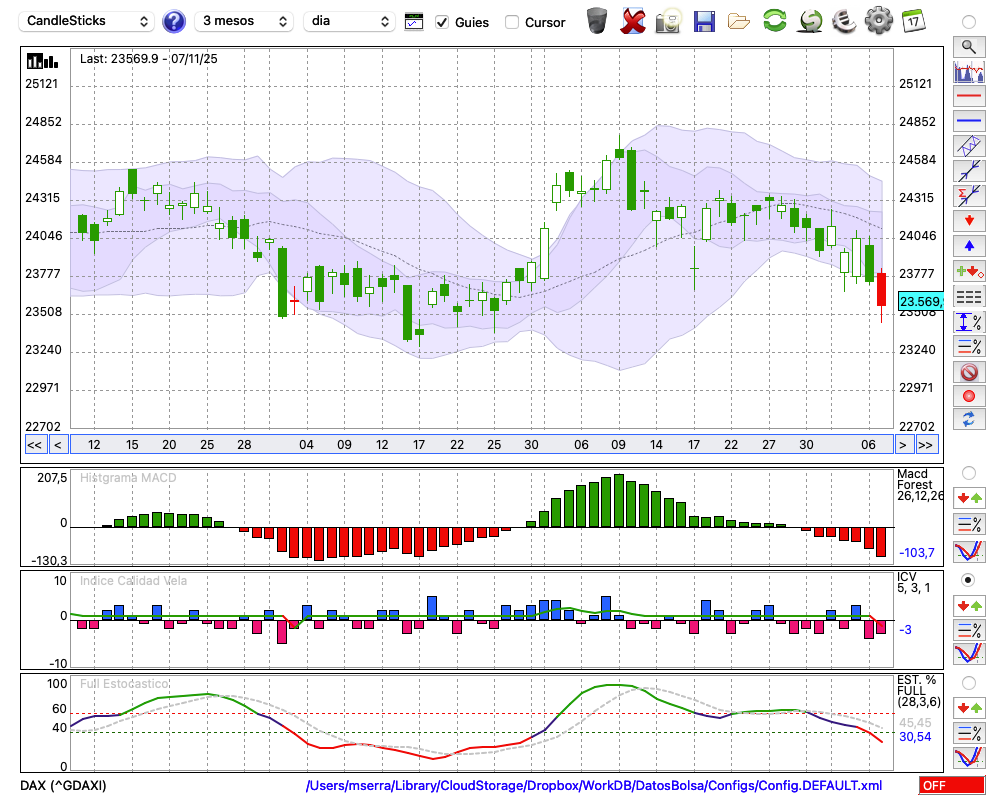Viewport: 1000px width, 800px height.
Task: Uncheck the Guies checkbox
Action: point(442,22)
